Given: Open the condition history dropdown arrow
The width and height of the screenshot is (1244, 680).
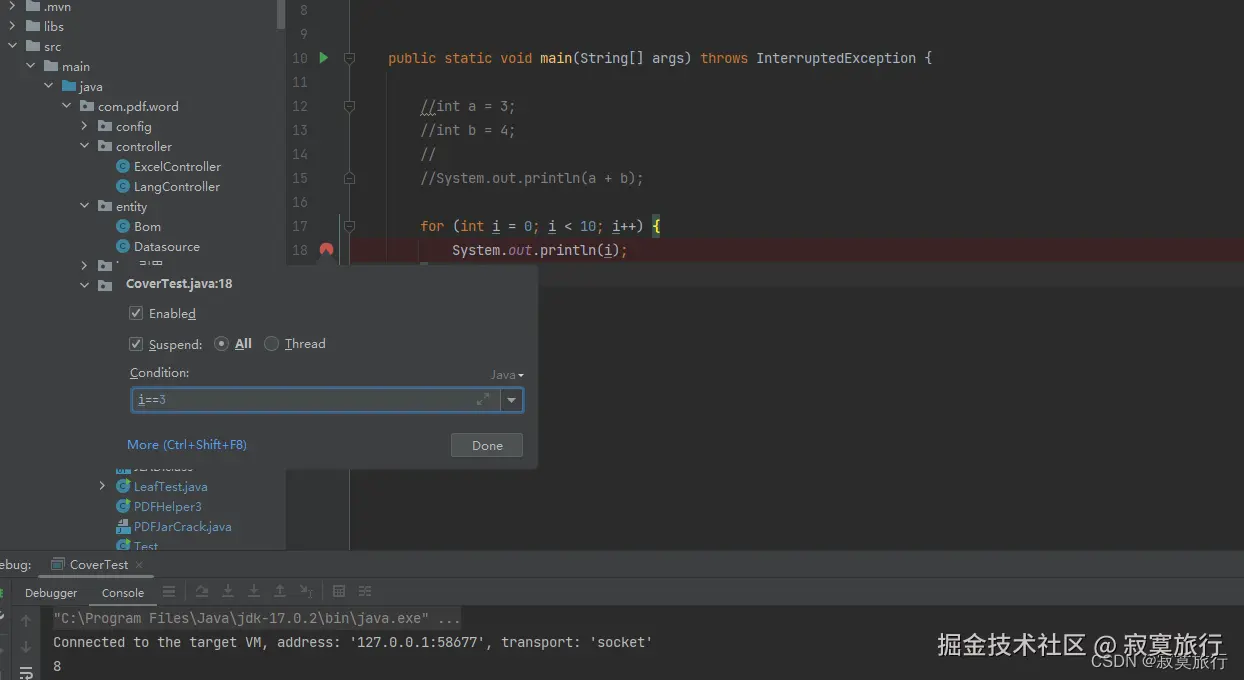Looking at the screenshot, I should pyautogui.click(x=512, y=400).
